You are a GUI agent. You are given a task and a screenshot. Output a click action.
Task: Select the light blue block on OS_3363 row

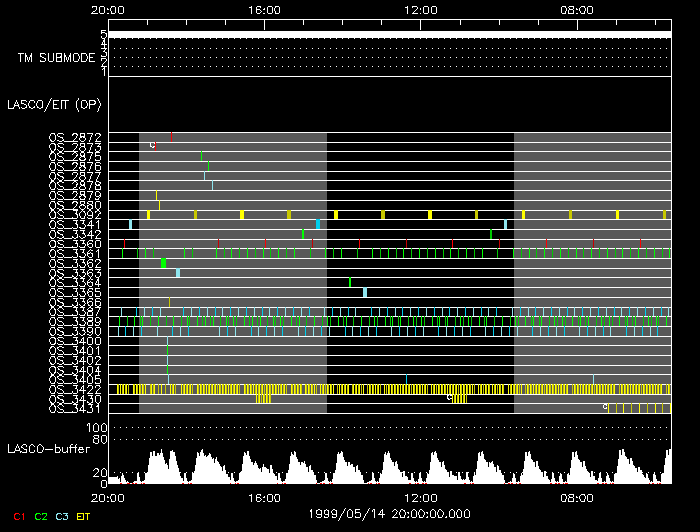point(178,273)
